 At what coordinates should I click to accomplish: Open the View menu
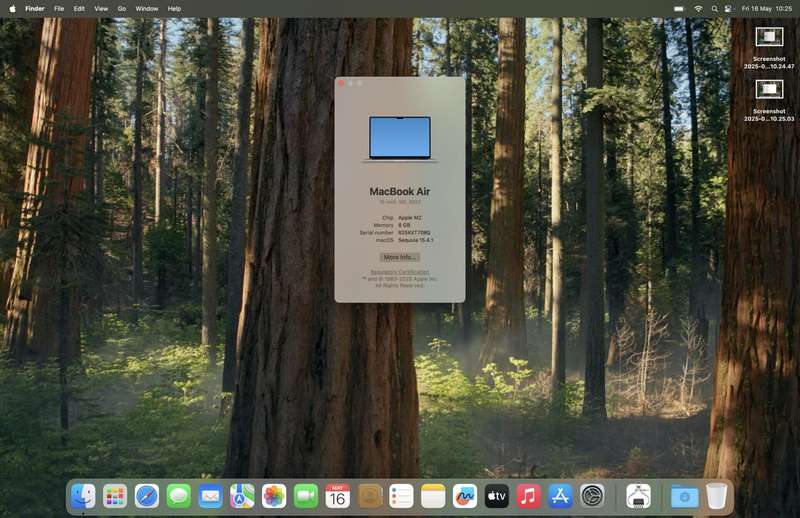pos(101,9)
